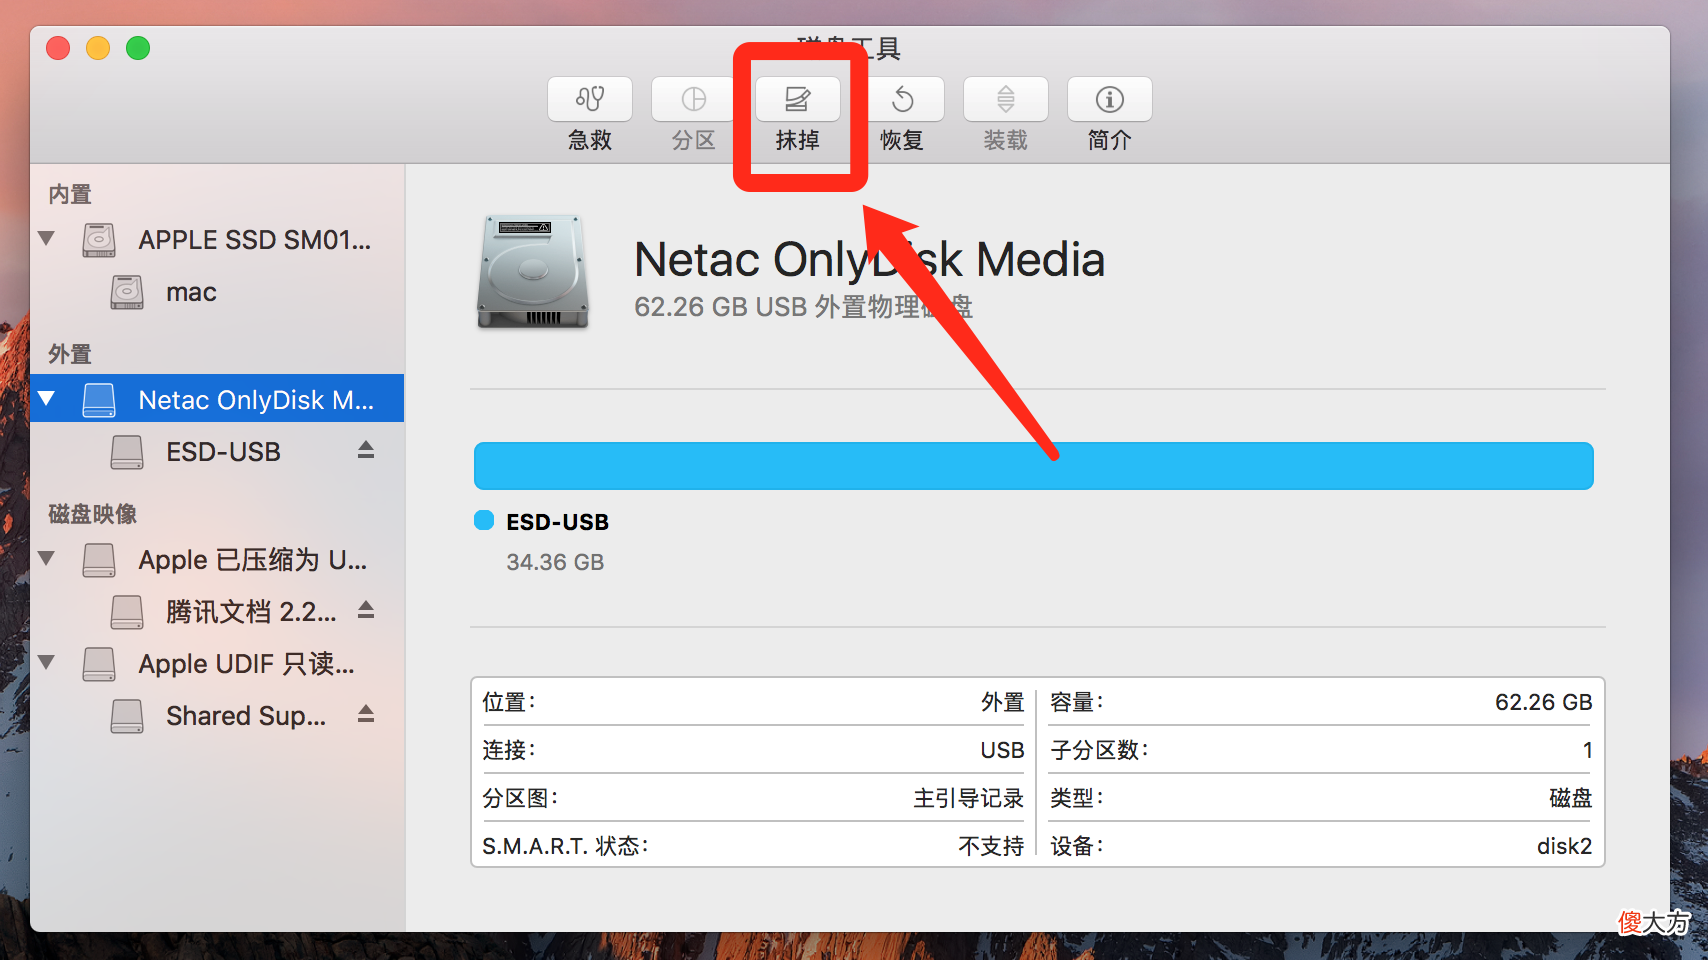The height and width of the screenshot is (960, 1708).
Task: Click the Mount (装载) toolbar icon
Action: [1006, 99]
